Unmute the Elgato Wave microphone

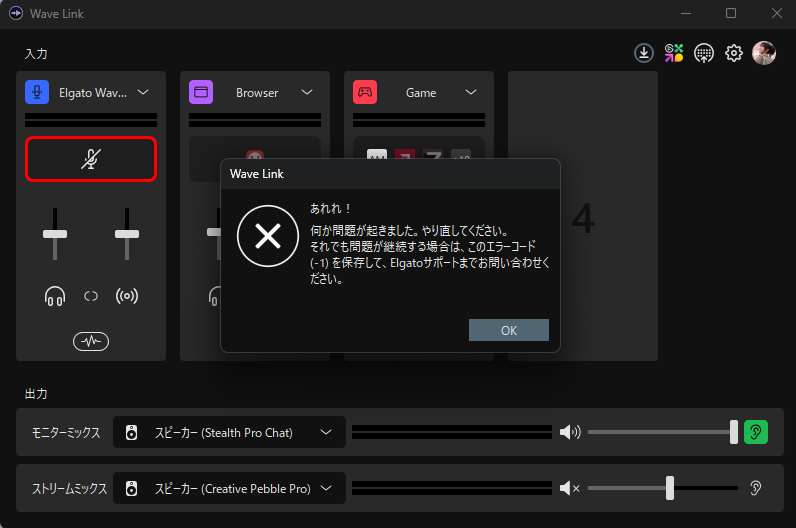click(91, 159)
